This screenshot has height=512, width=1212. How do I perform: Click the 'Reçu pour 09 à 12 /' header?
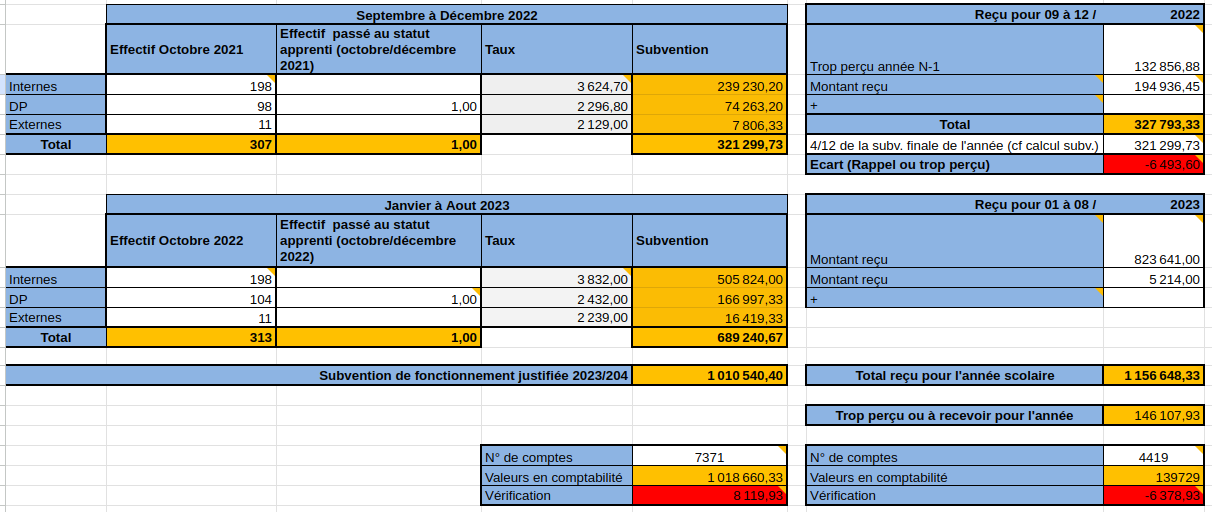pos(954,15)
